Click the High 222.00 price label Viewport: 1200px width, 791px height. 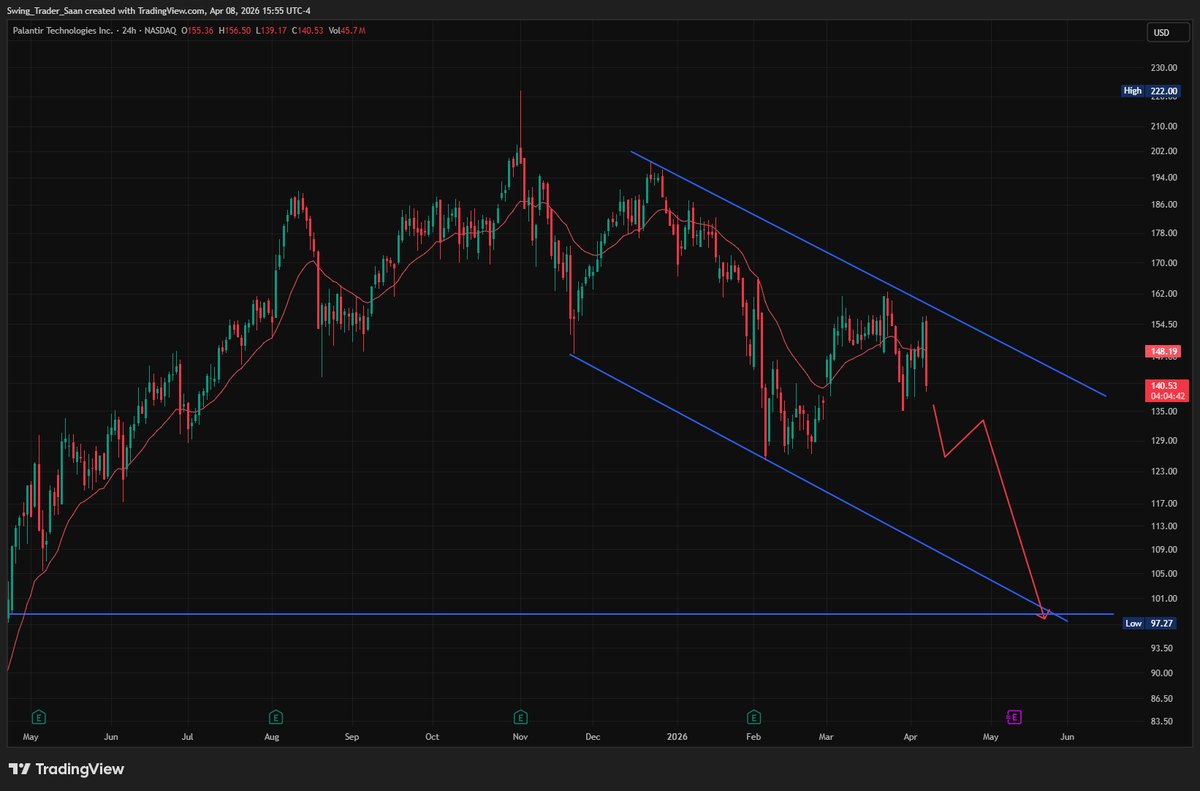pyautogui.click(x=1151, y=91)
